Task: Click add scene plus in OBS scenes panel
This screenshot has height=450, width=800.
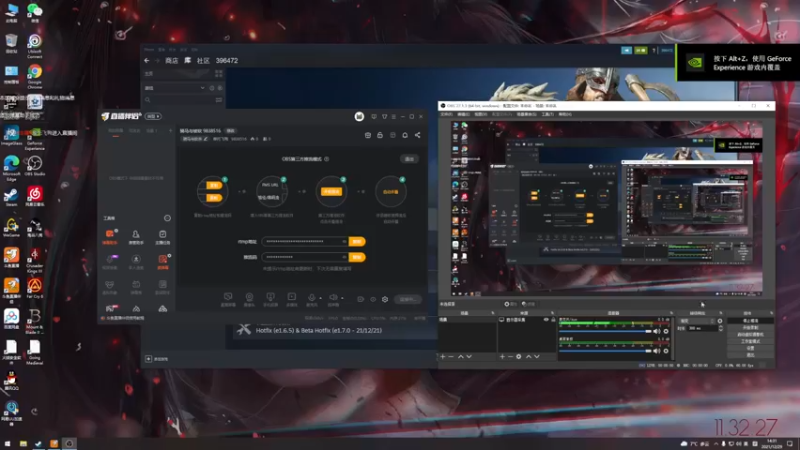Action: [442, 357]
